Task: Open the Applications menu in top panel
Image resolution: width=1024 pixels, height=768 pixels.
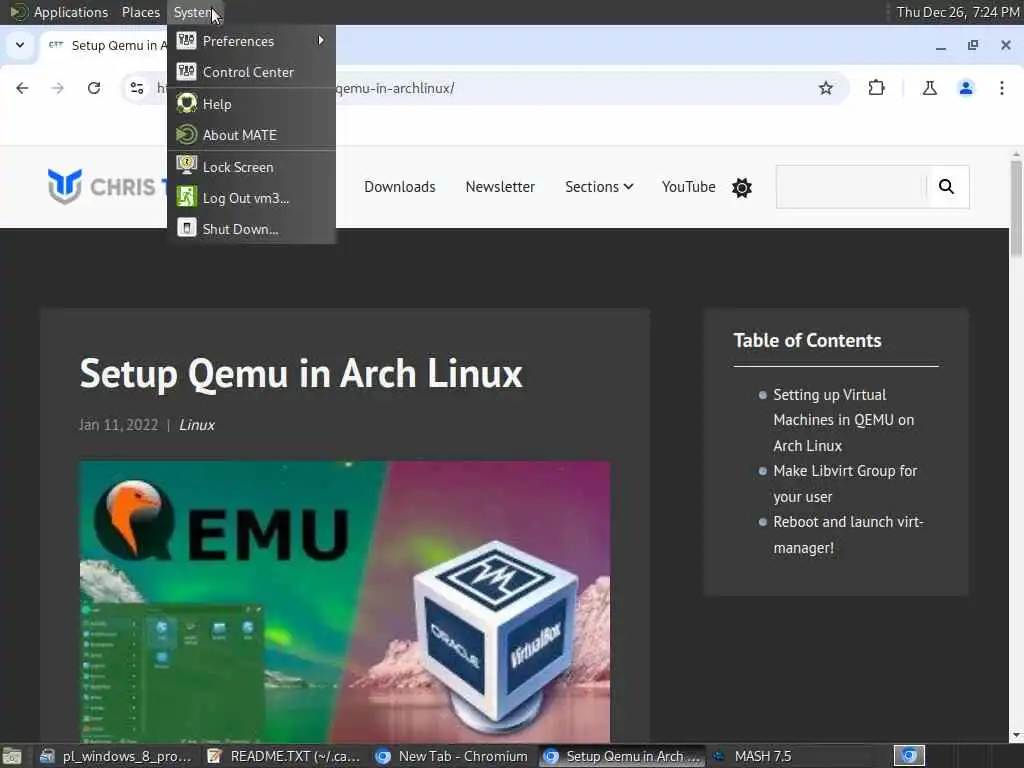Action: 71,12
